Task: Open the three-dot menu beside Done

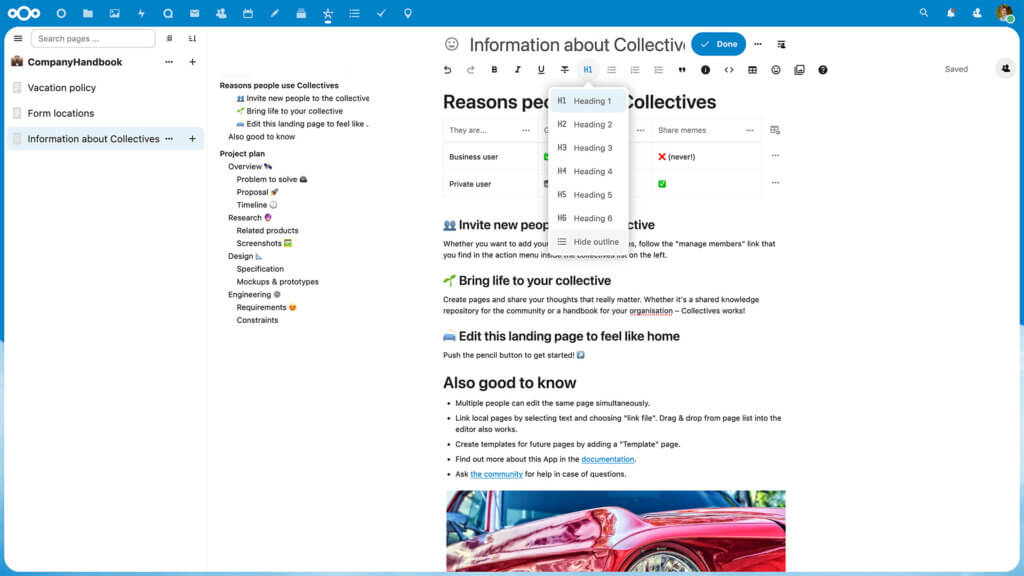Action: click(757, 44)
